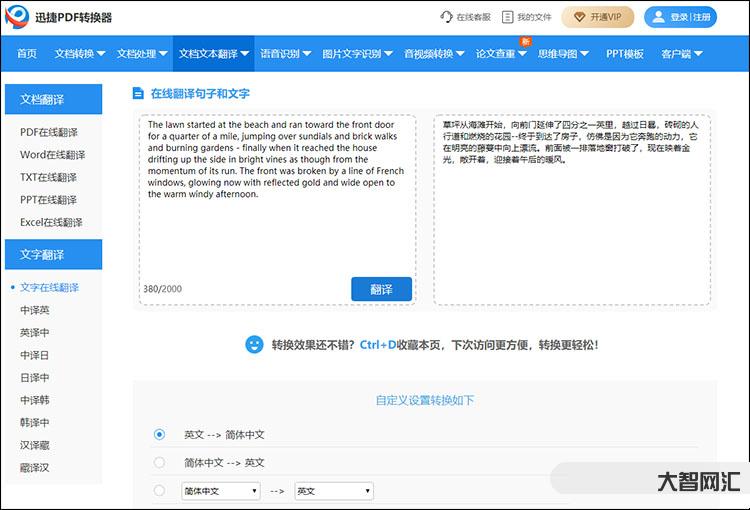Open the 首页 navigation tab
This screenshot has width=750, height=510.
(x=27, y=54)
